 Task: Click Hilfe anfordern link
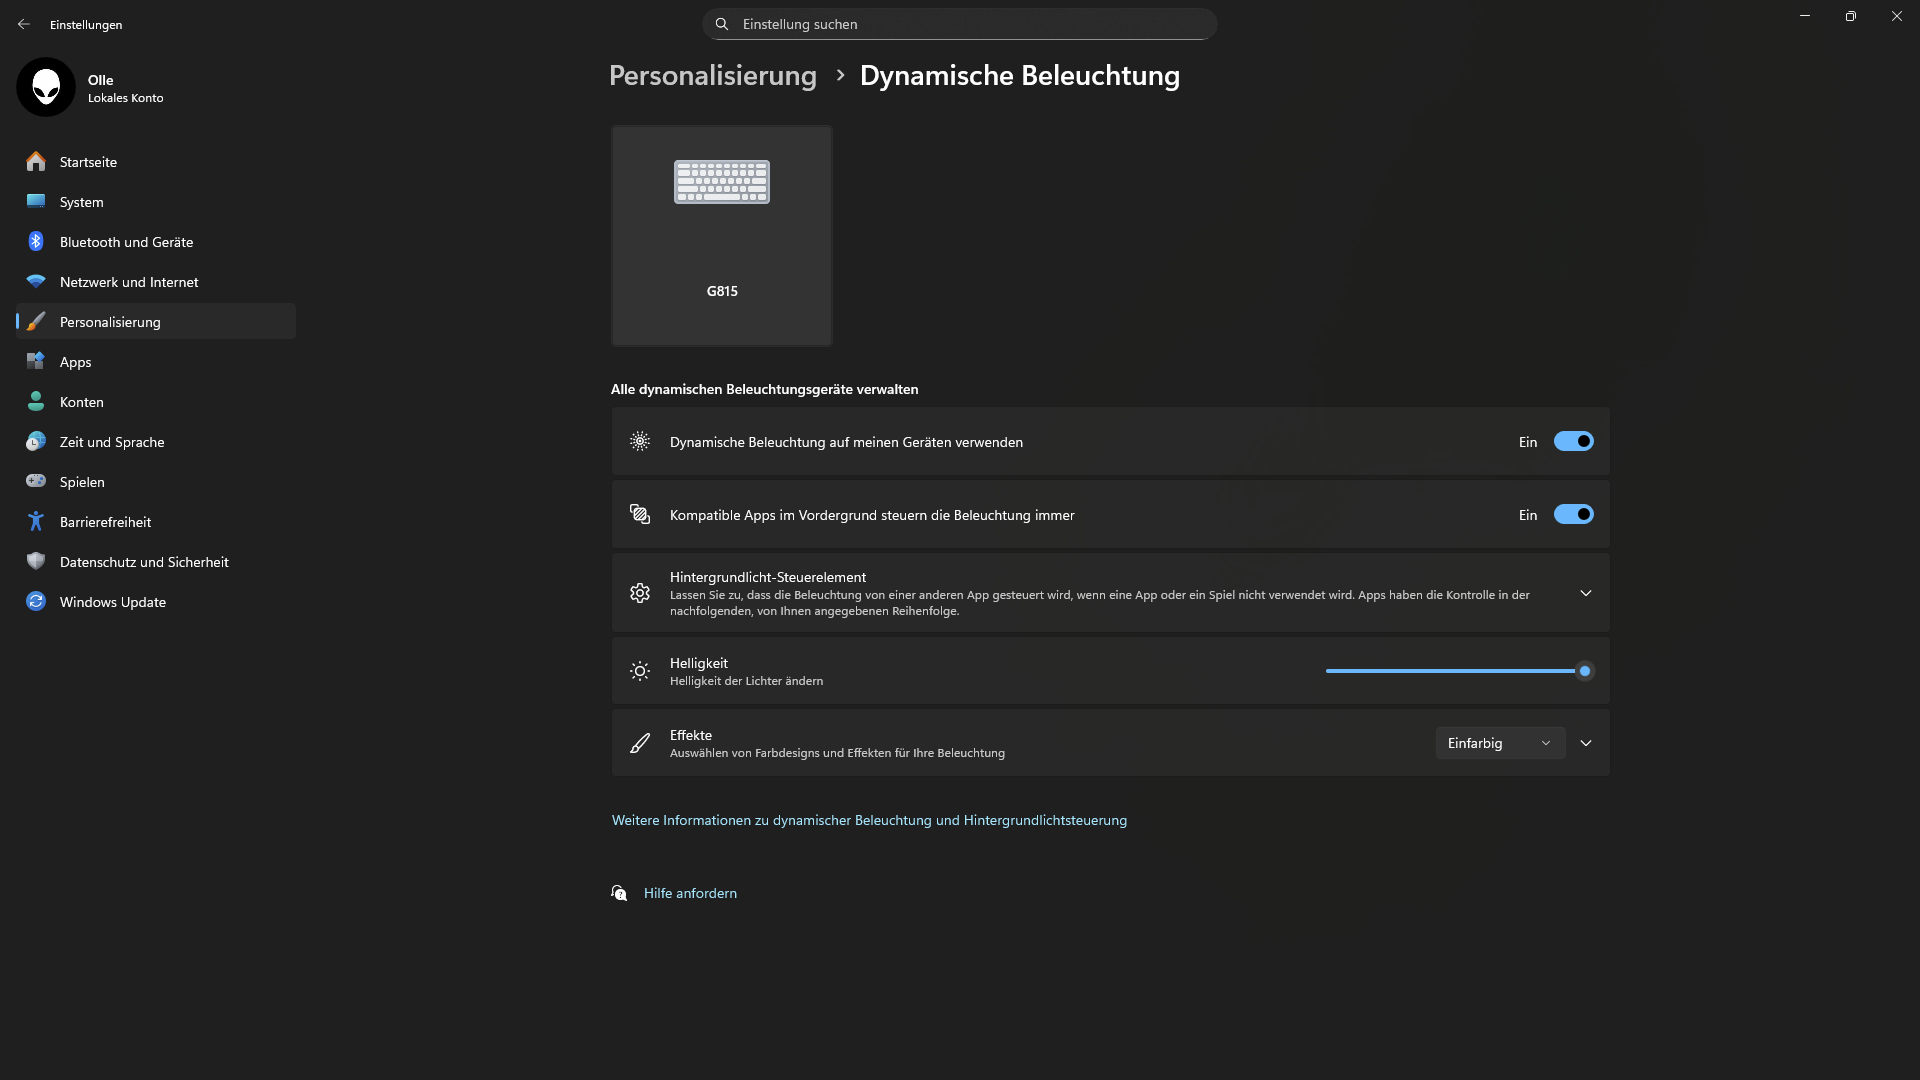click(690, 893)
